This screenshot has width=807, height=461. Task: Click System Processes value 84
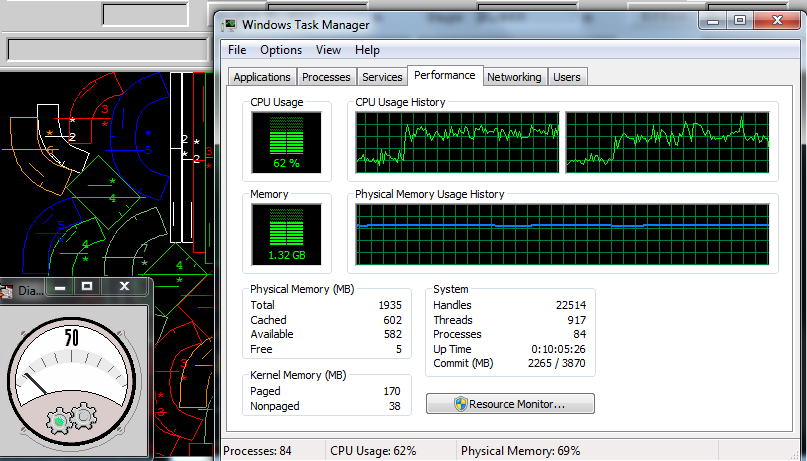tap(580, 334)
